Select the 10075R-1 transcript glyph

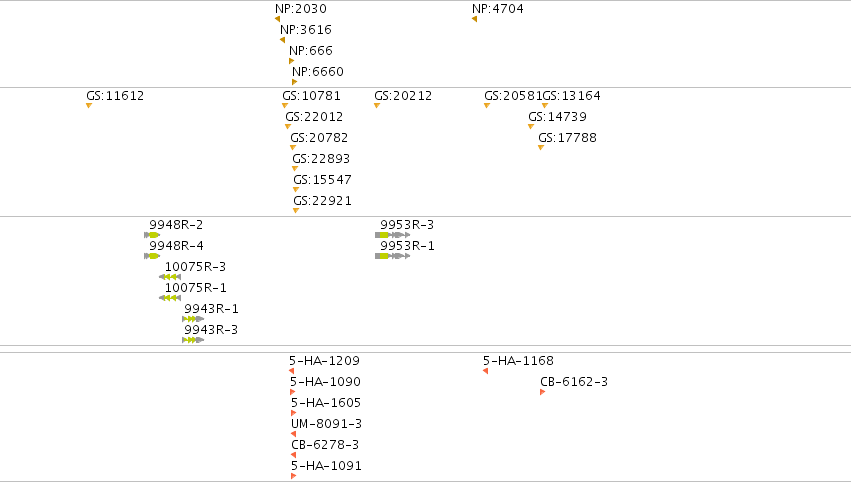(170, 298)
